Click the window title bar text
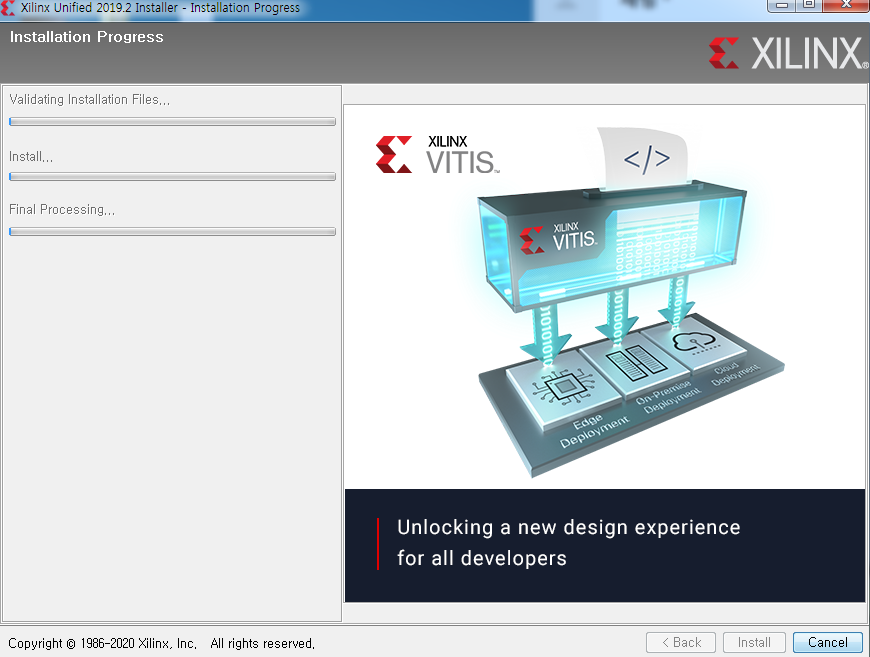The image size is (870, 657). (160, 8)
